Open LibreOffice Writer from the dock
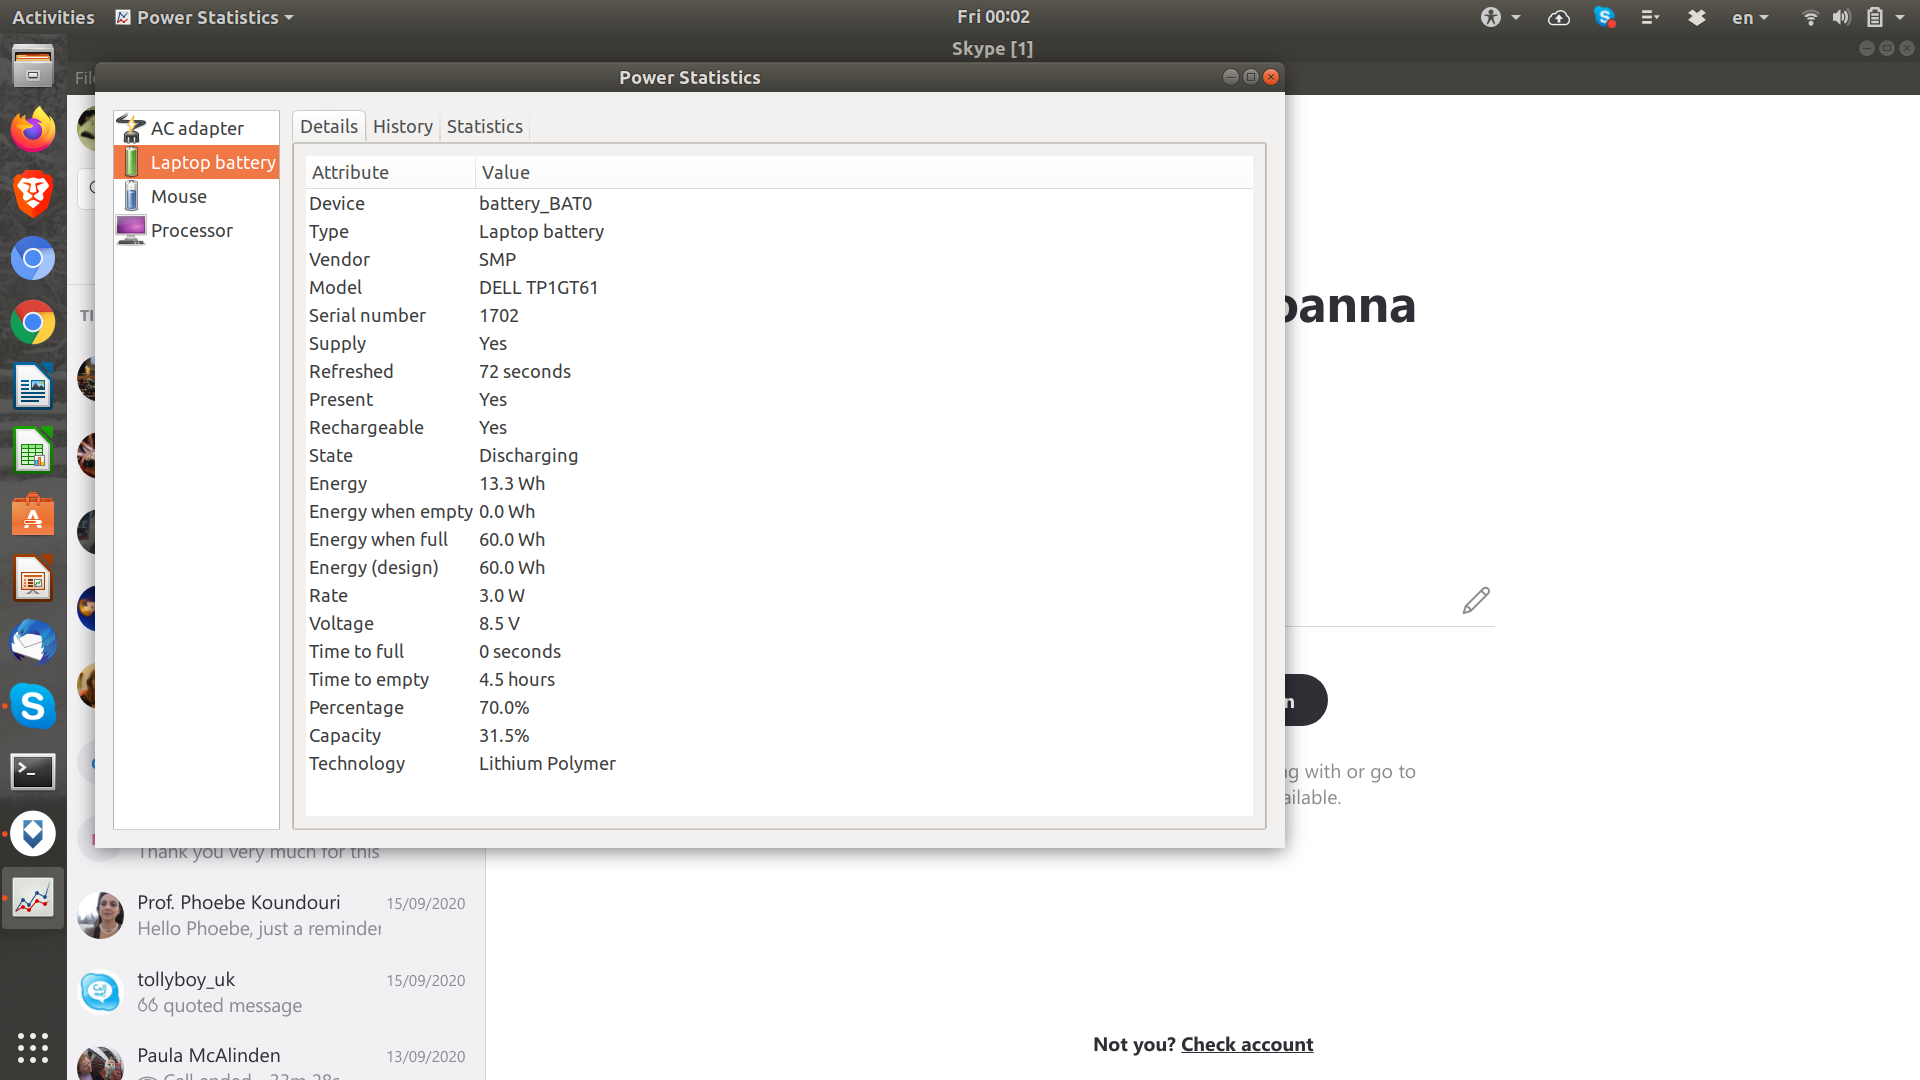Screen dimensions: 1920x1080 [33, 386]
